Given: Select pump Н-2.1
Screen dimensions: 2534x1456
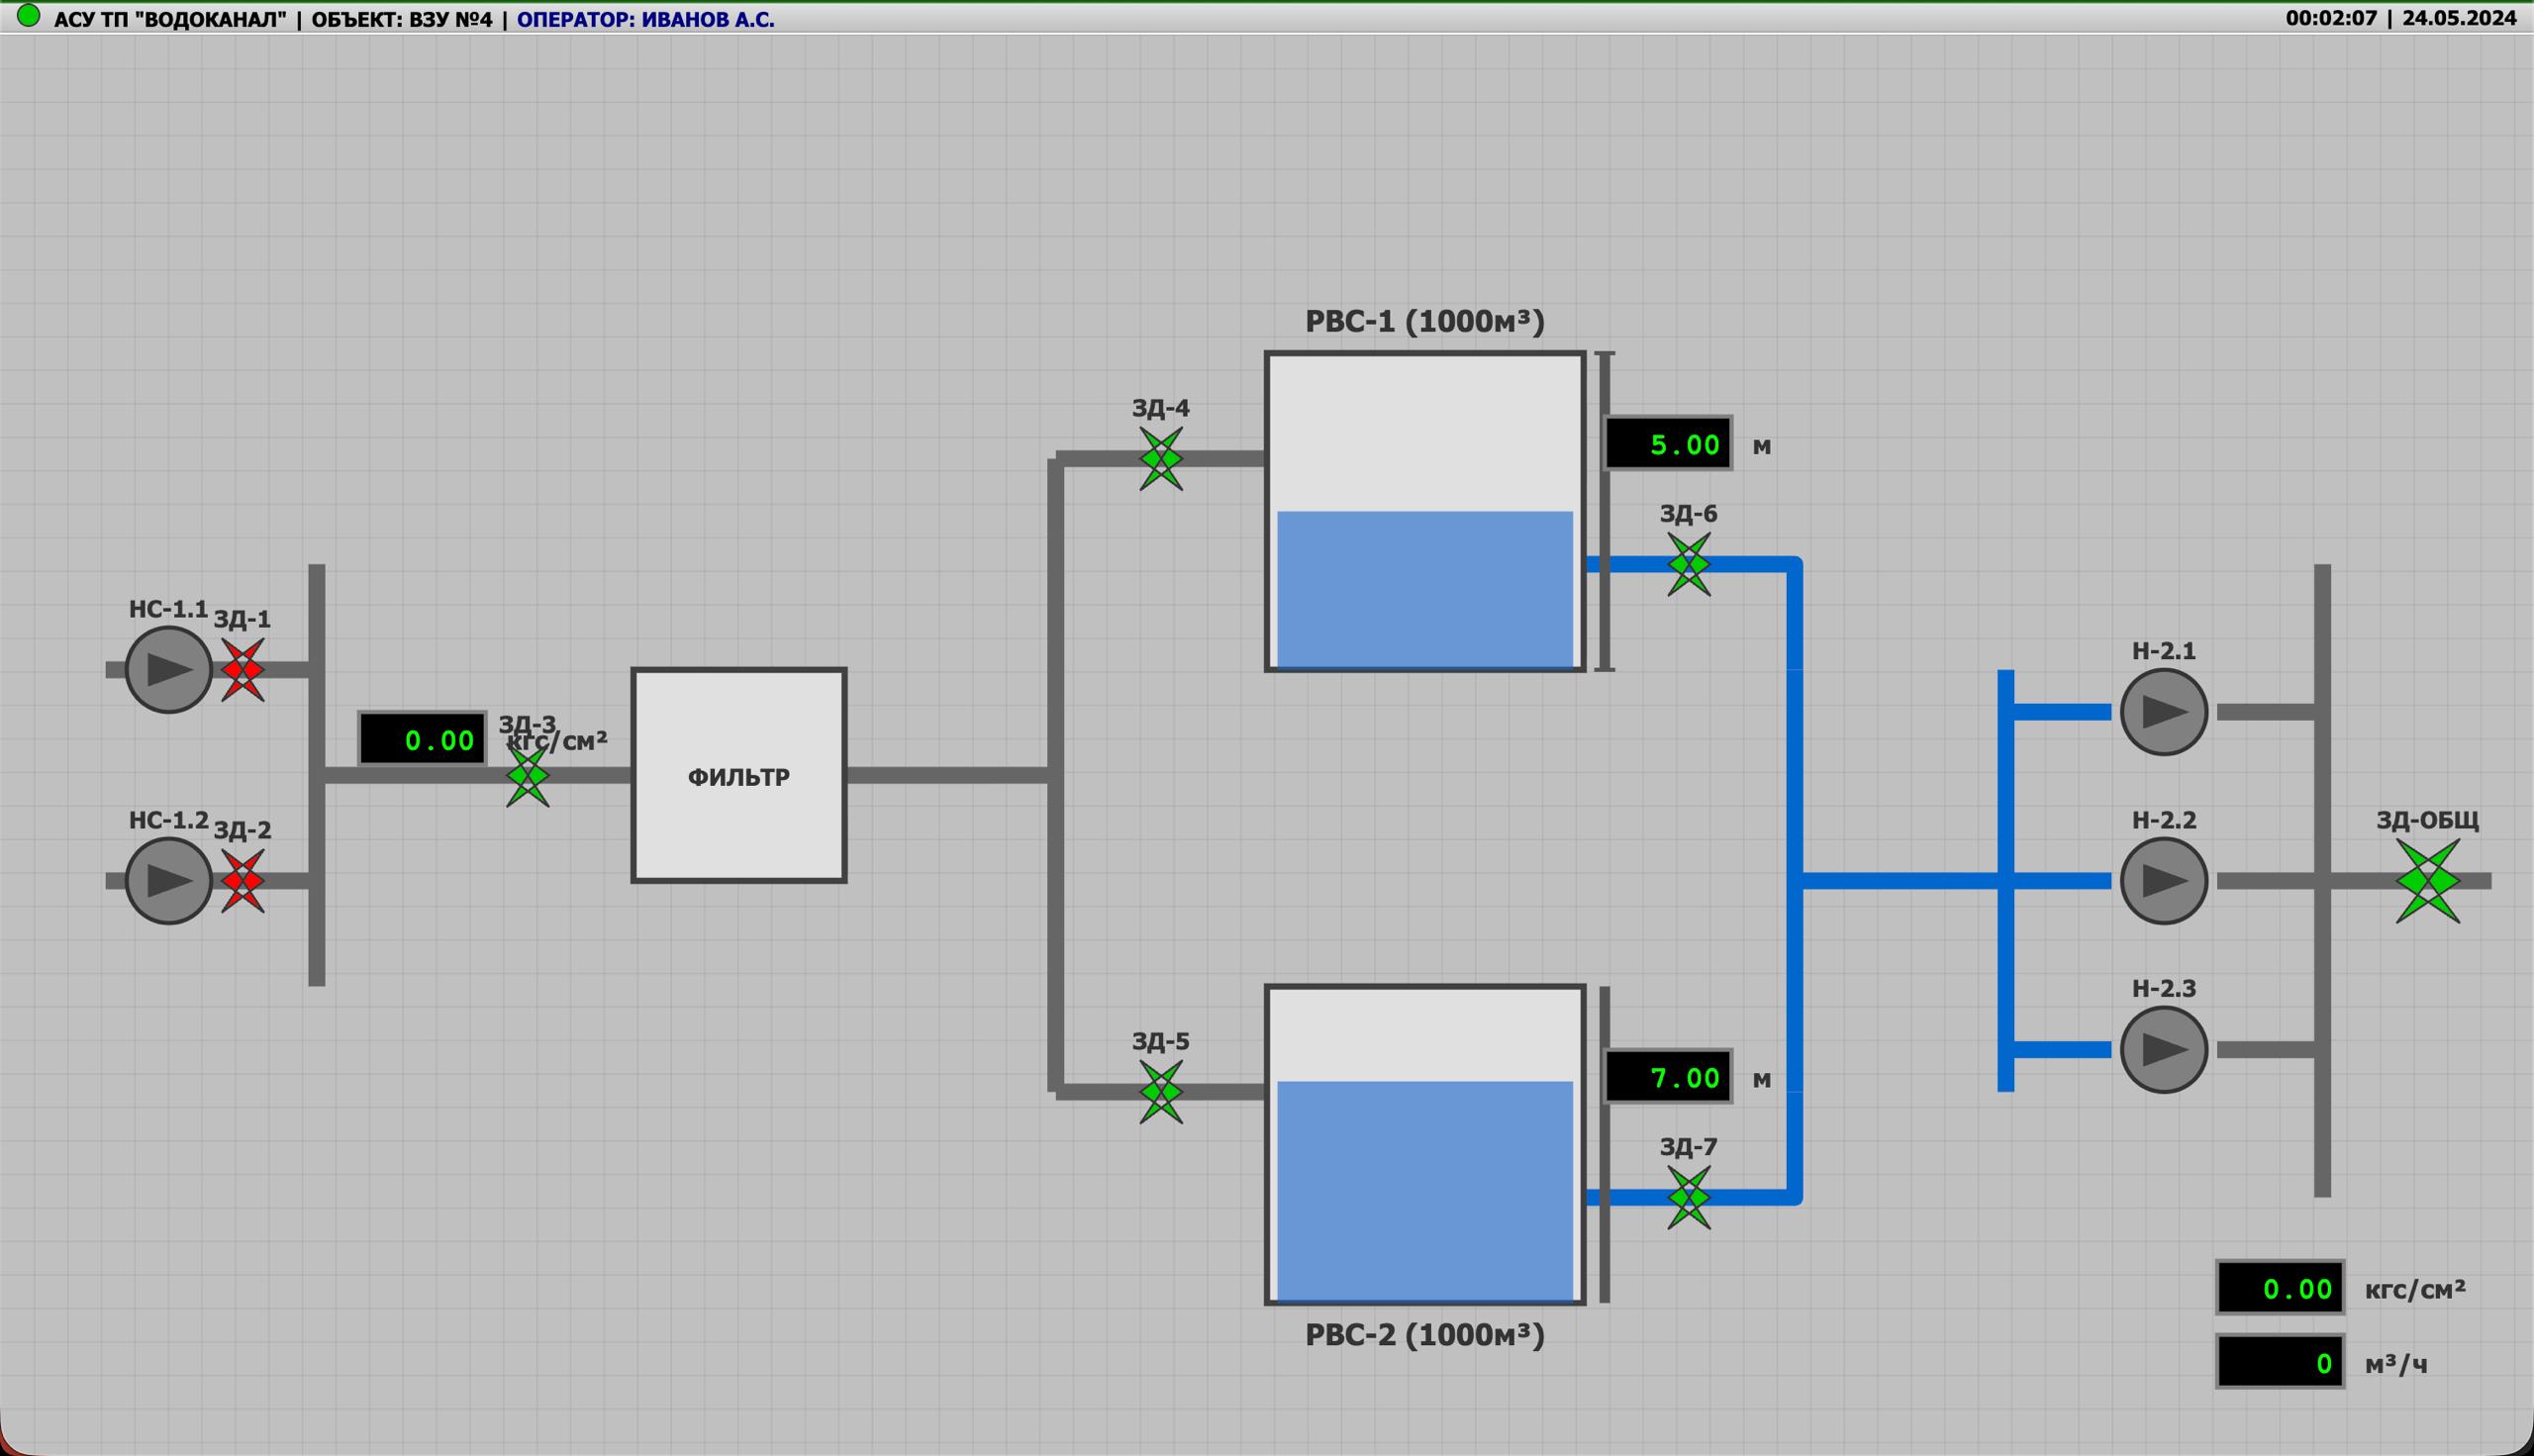Looking at the screenshot, I should [2164, 712].
